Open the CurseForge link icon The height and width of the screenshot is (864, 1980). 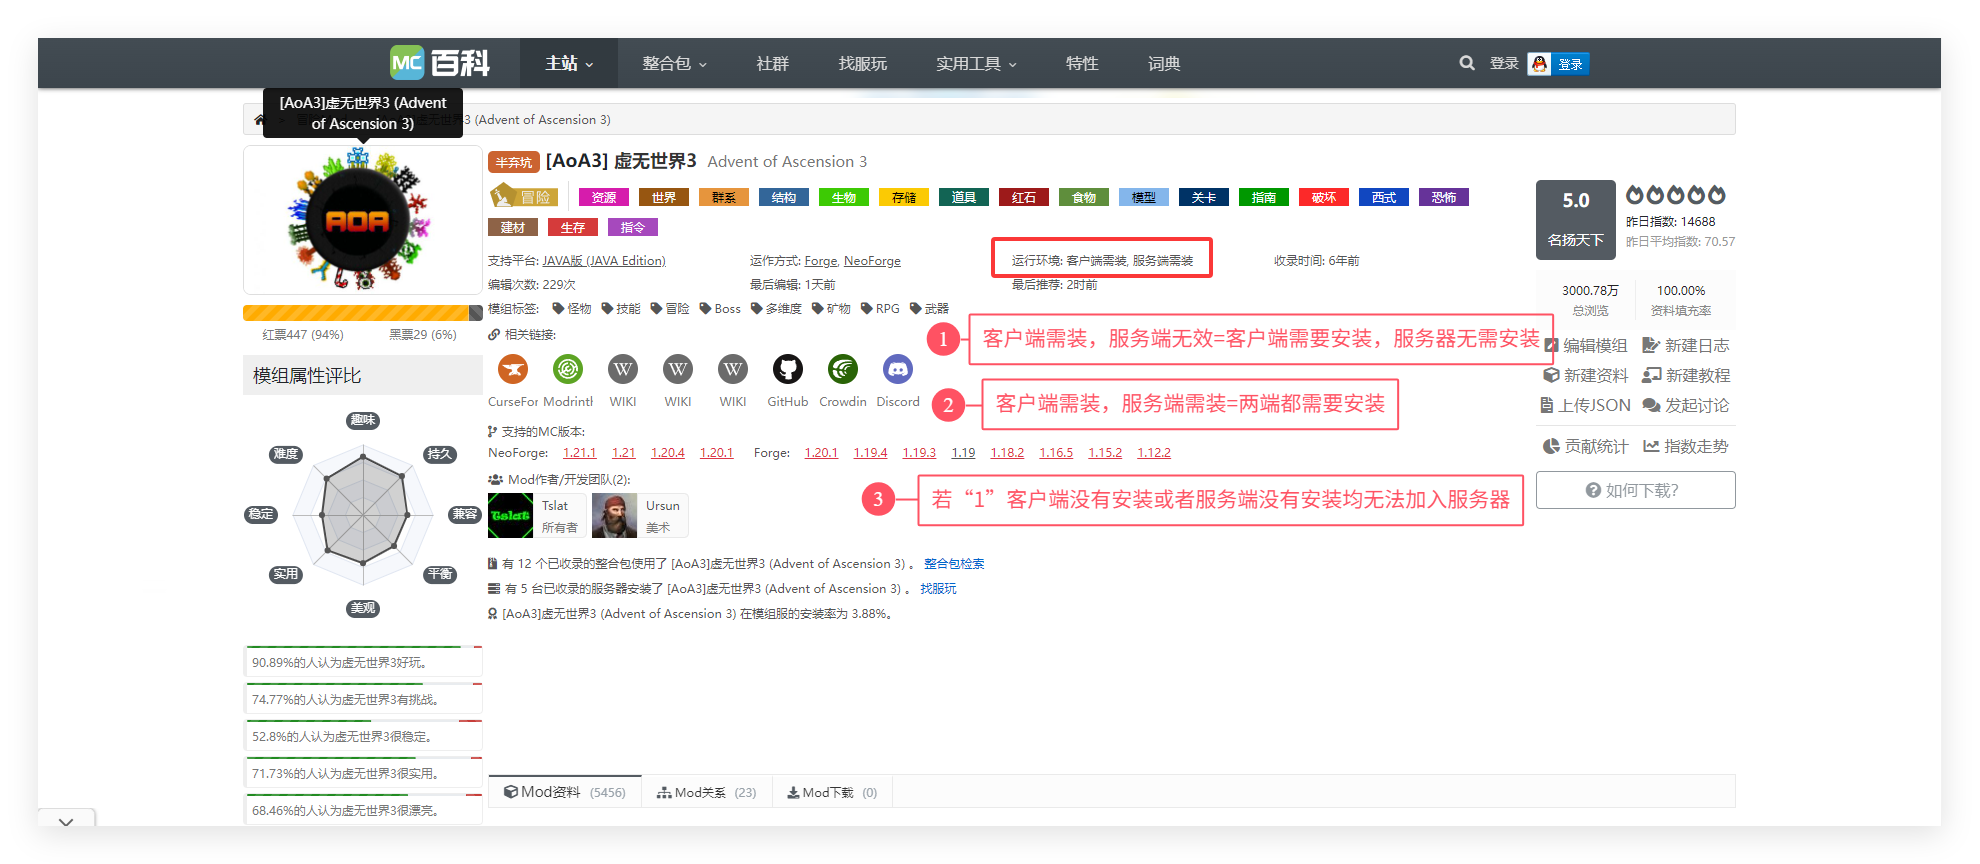(513, 369)
